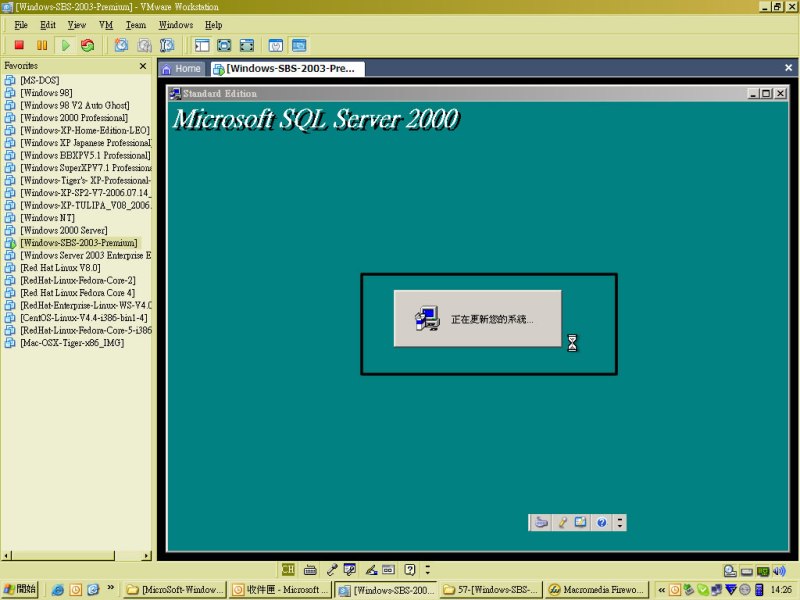Select [Windows XP Japanese Professional] favorite
The height and width of the screenshot is (600, 800).
click(x=86, y=143)
